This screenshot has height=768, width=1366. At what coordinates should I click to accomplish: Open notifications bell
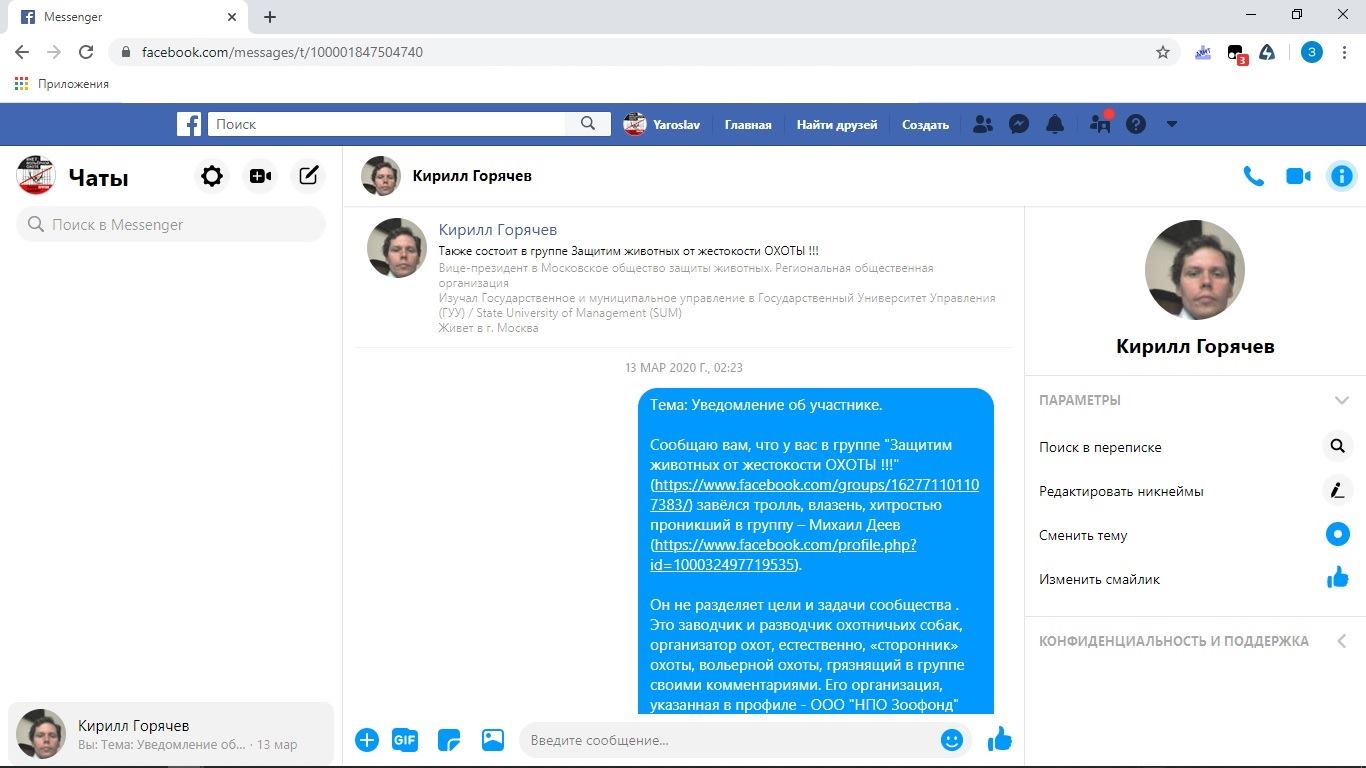pos(1055,124)
